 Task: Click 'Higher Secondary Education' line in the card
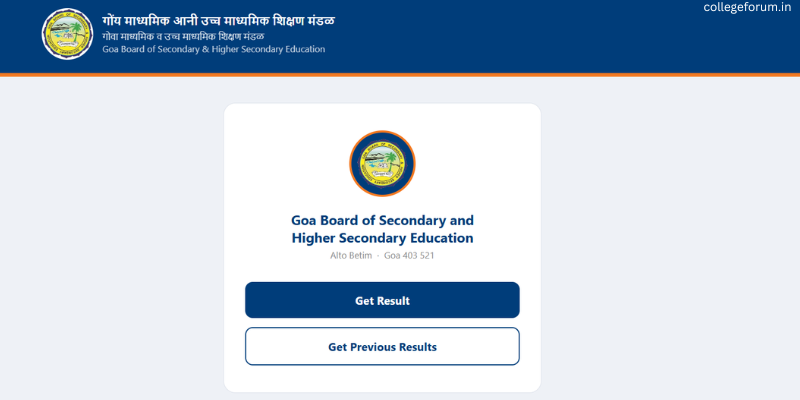[x=382, y=238]
